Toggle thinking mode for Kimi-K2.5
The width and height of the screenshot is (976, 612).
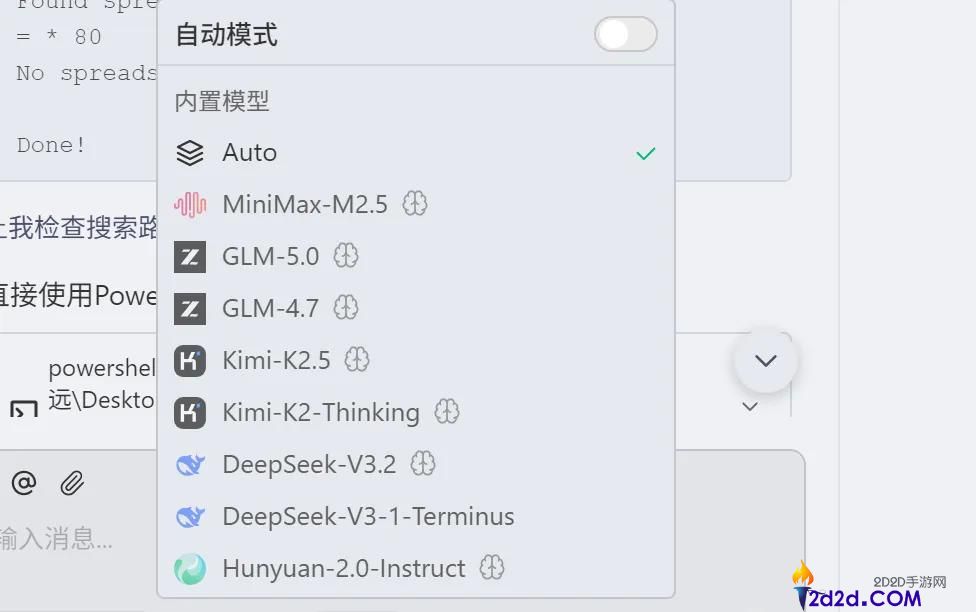click(x=357, y=360)
